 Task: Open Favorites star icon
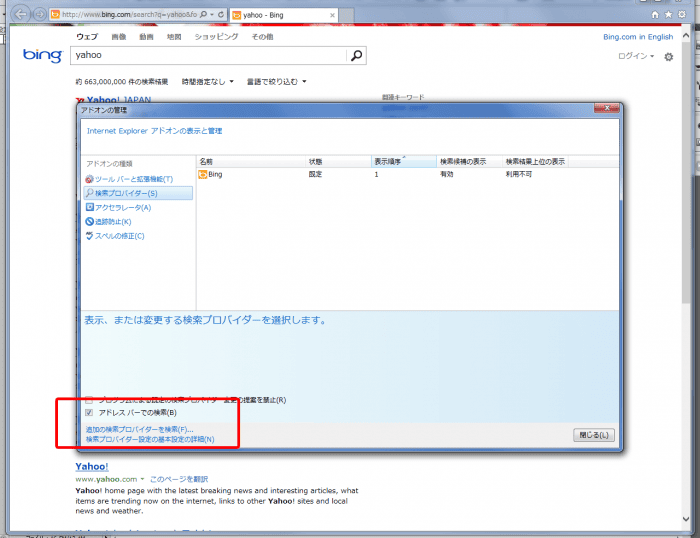coord(668,15)
